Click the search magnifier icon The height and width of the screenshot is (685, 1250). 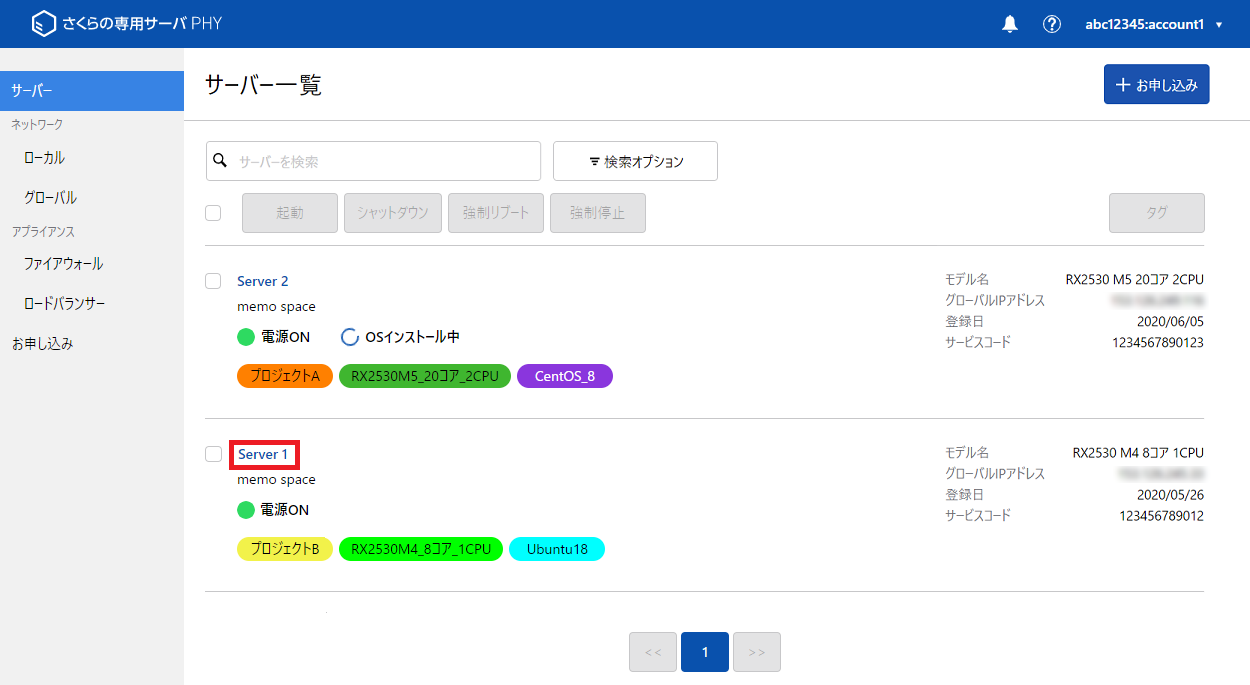220,160
